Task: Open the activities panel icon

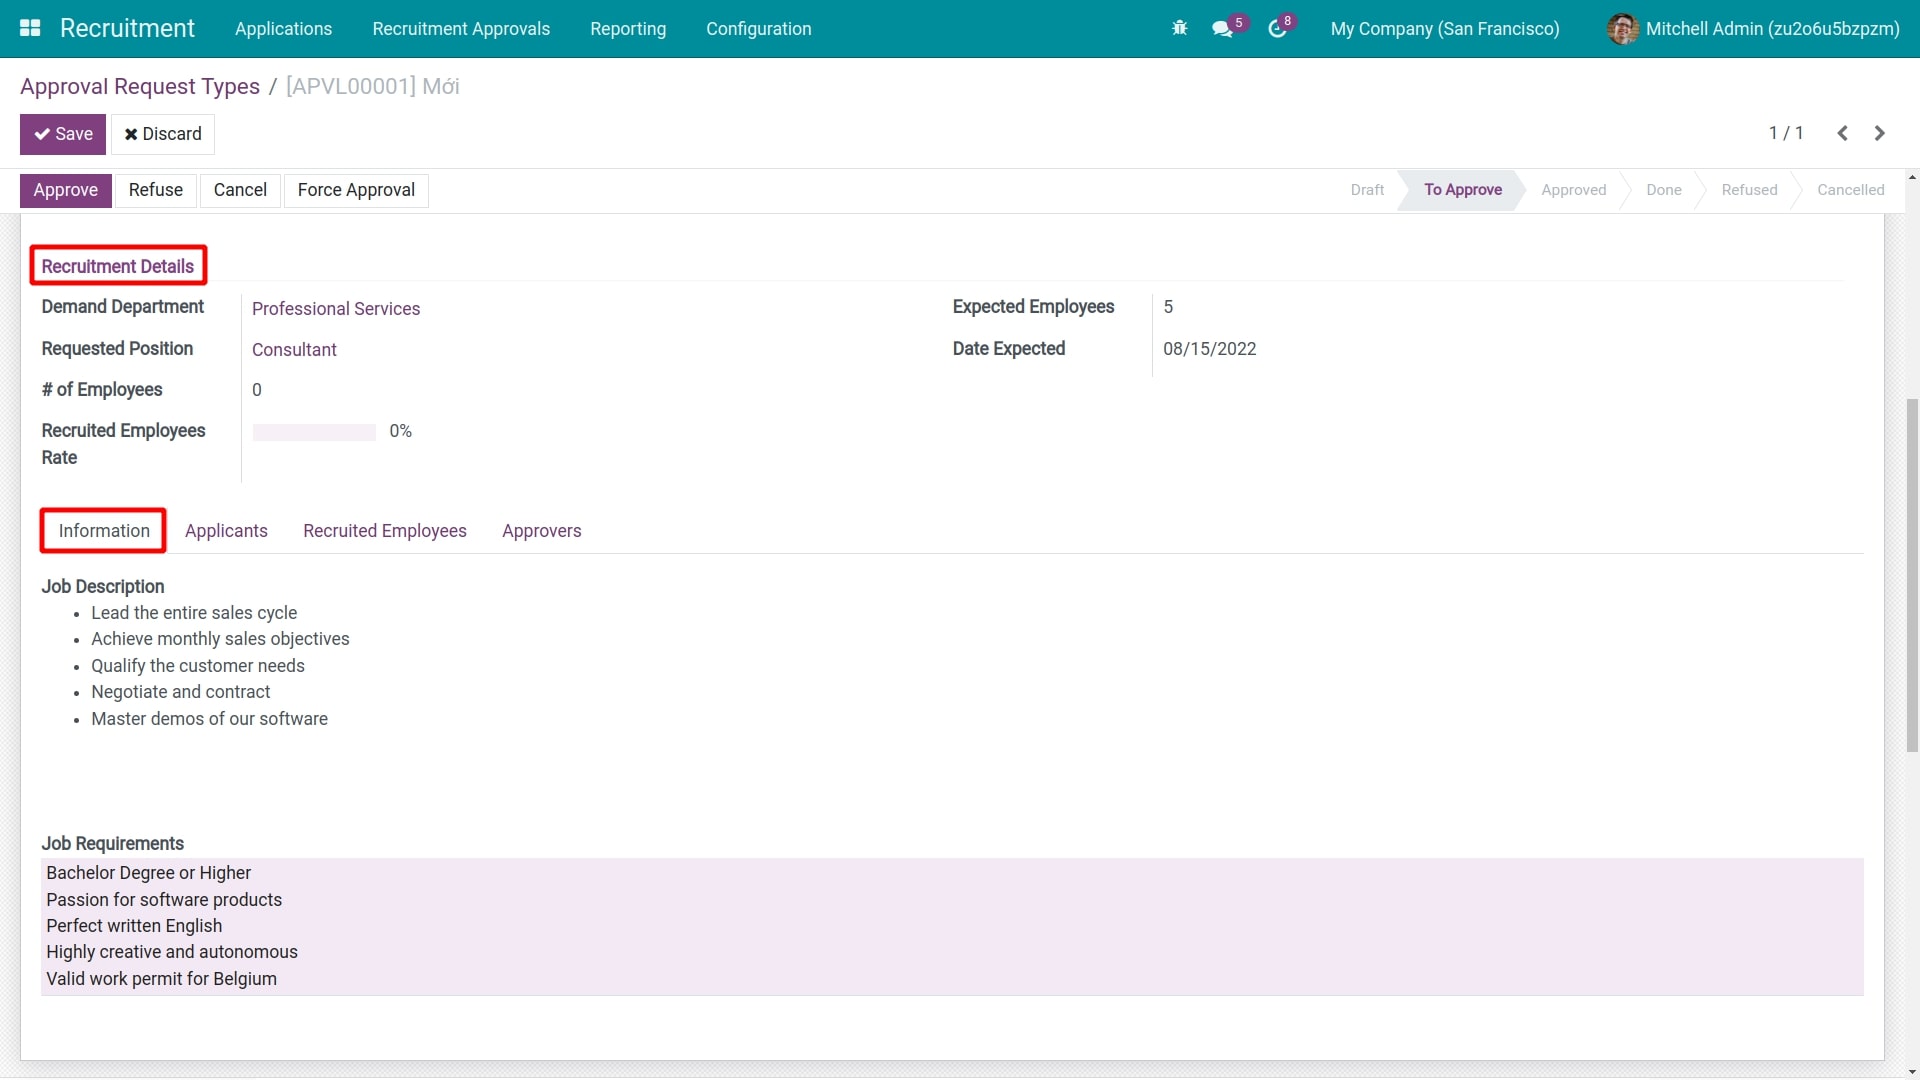Action: pos(1275,28)
